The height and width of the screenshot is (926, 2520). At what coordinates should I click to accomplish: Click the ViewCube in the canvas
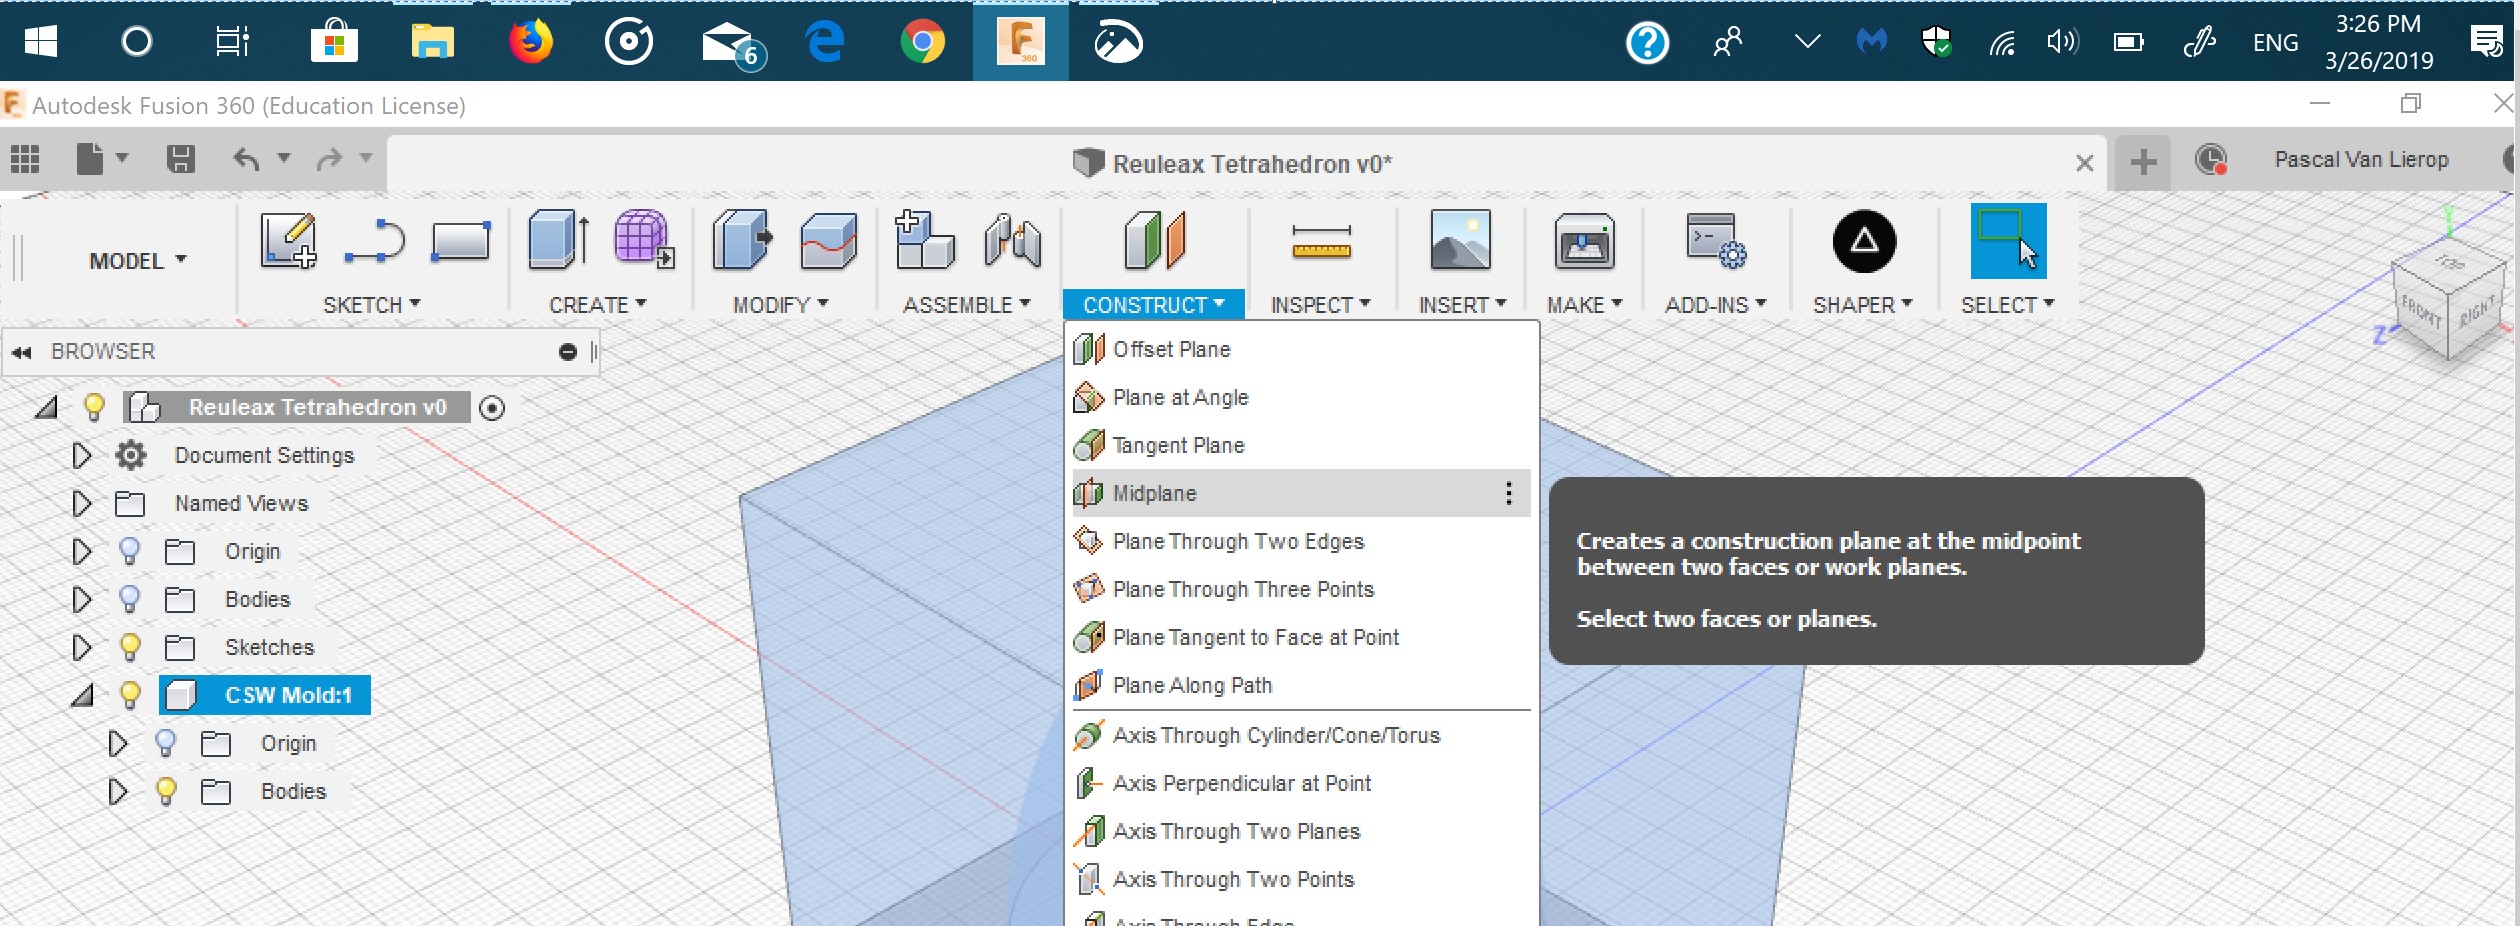[x=2448, y=300]
